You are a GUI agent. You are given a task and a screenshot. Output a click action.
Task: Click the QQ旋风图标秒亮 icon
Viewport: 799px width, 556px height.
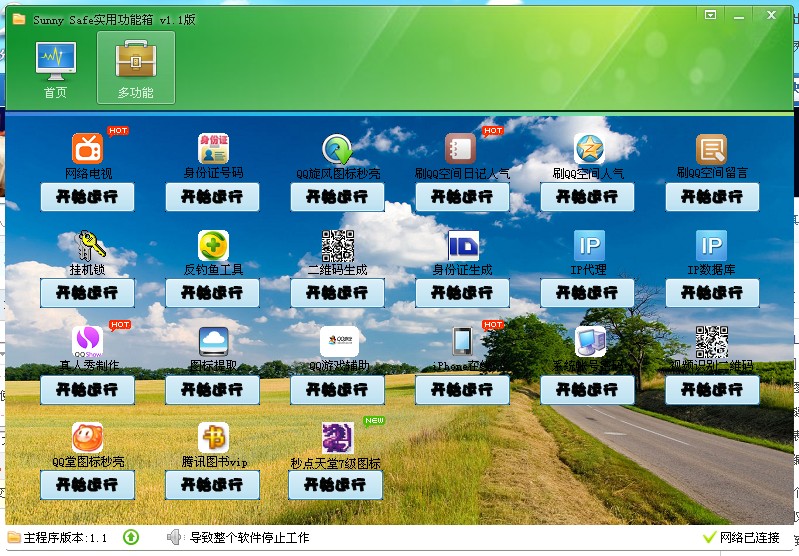337,149
